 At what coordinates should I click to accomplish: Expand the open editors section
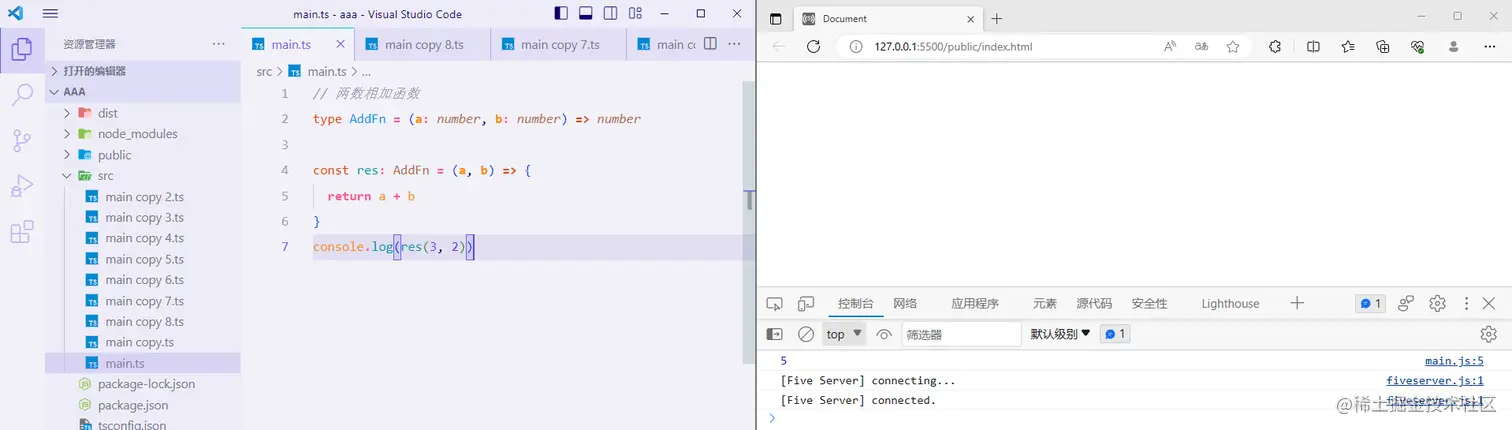(142, 71)
